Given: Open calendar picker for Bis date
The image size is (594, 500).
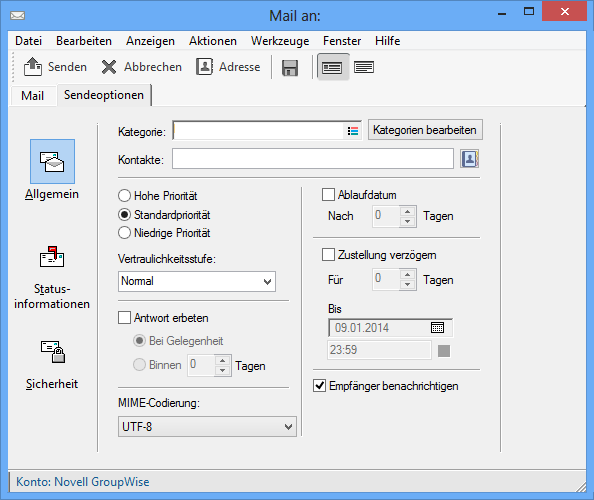Looking at the screenshot, I should click(438, 327).
